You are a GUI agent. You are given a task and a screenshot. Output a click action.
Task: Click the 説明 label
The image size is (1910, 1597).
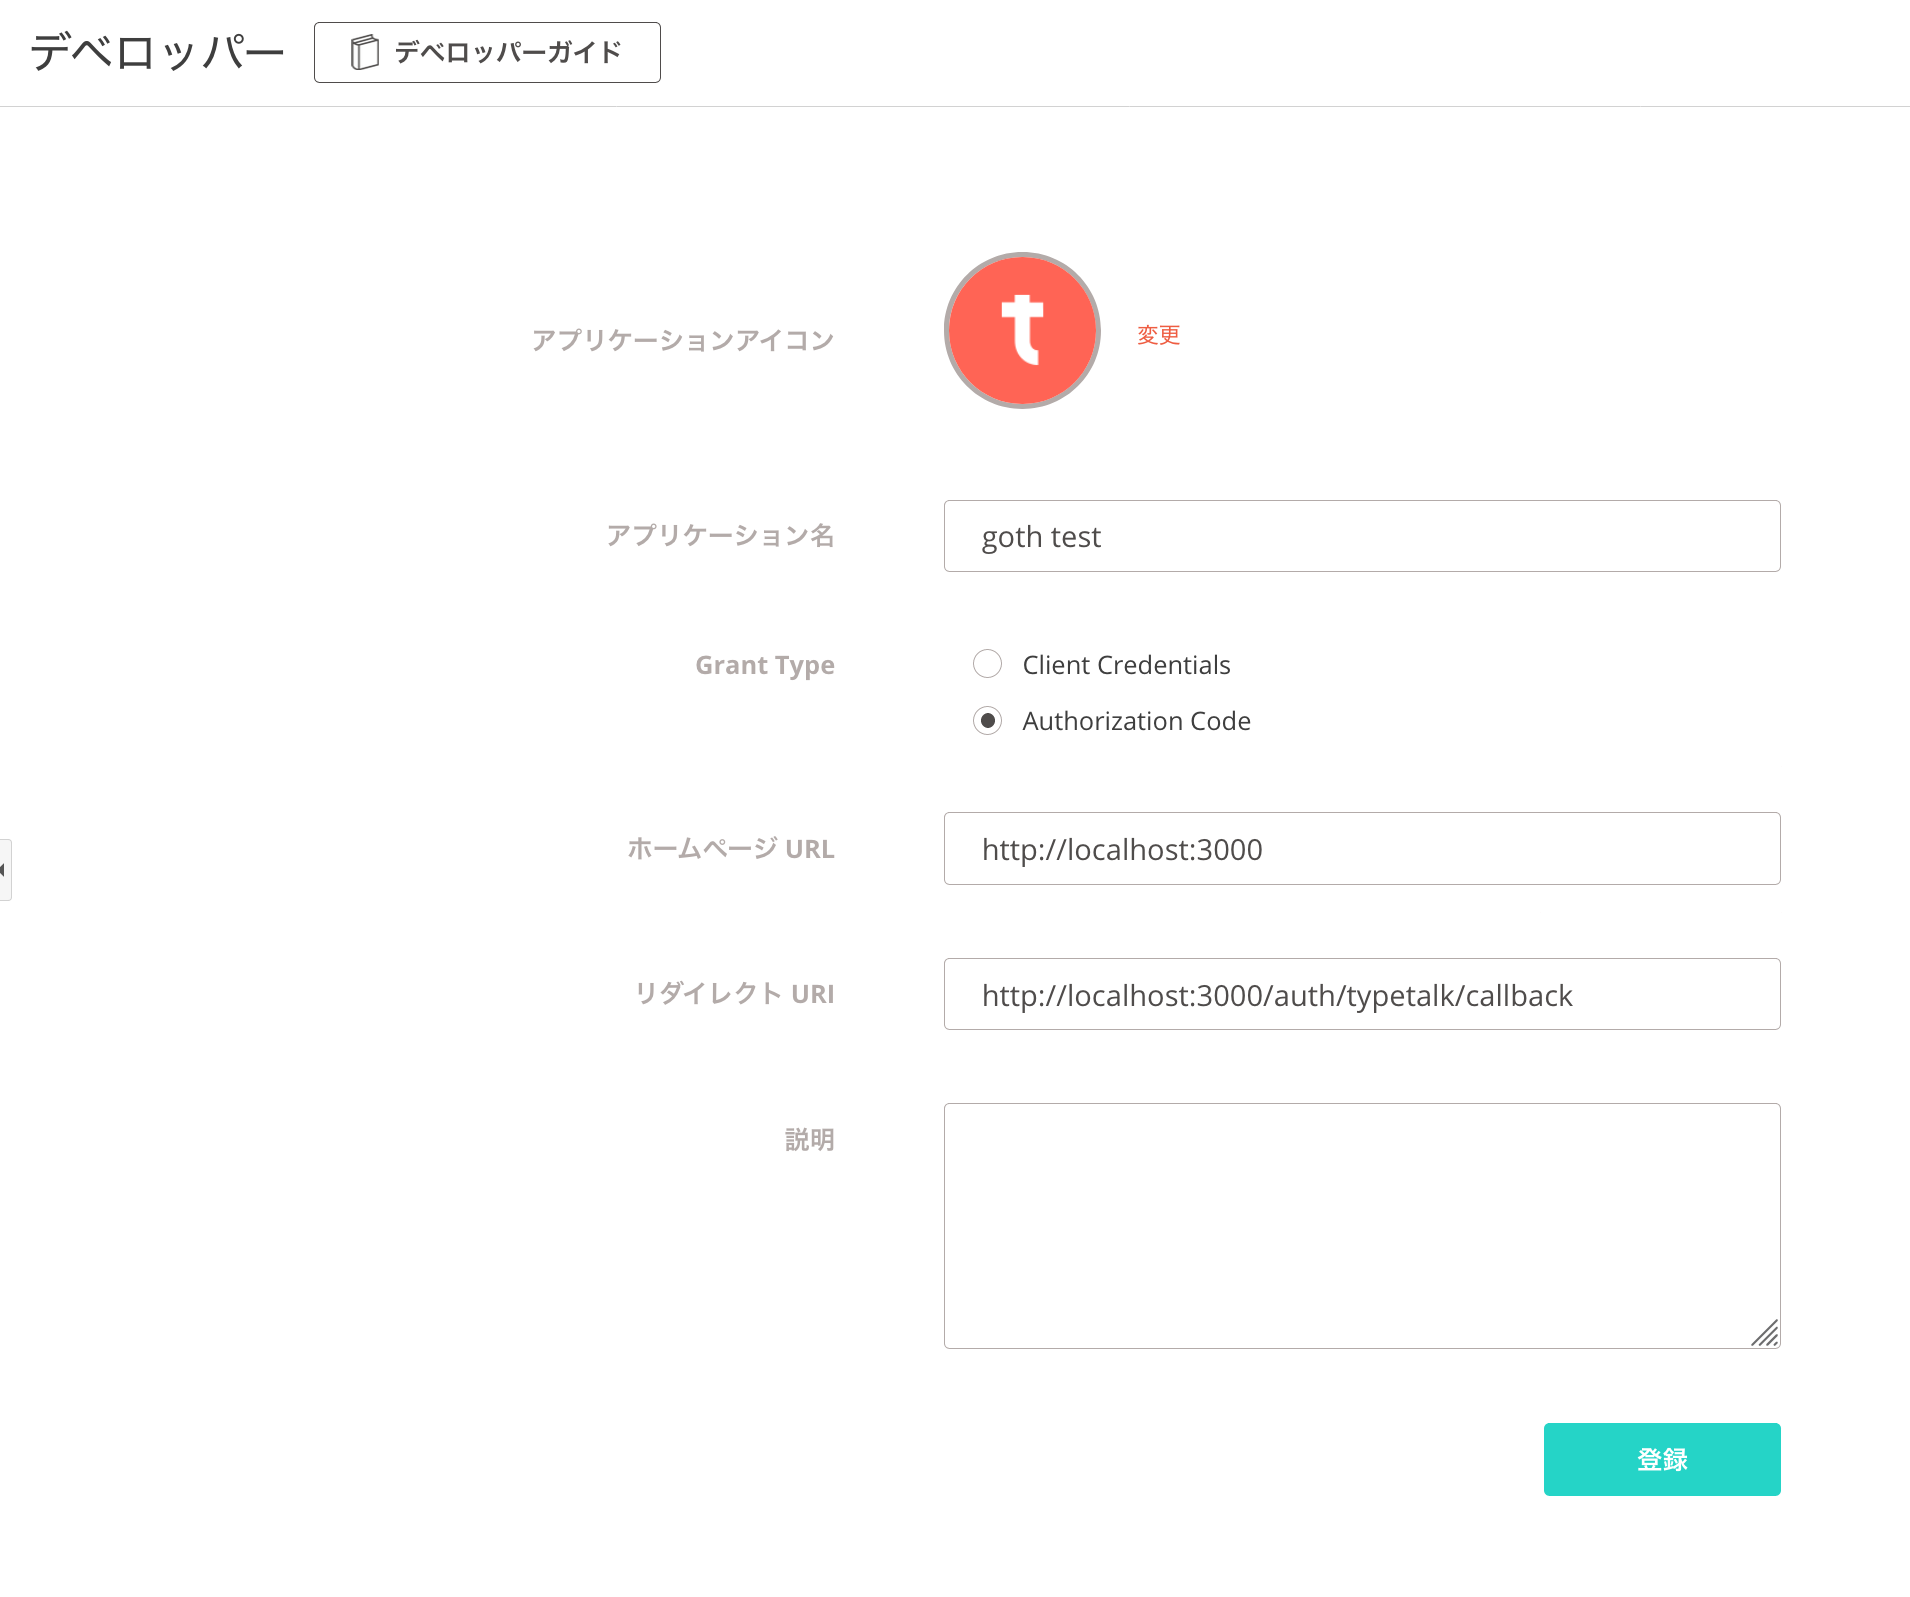tap(810, 1140)
